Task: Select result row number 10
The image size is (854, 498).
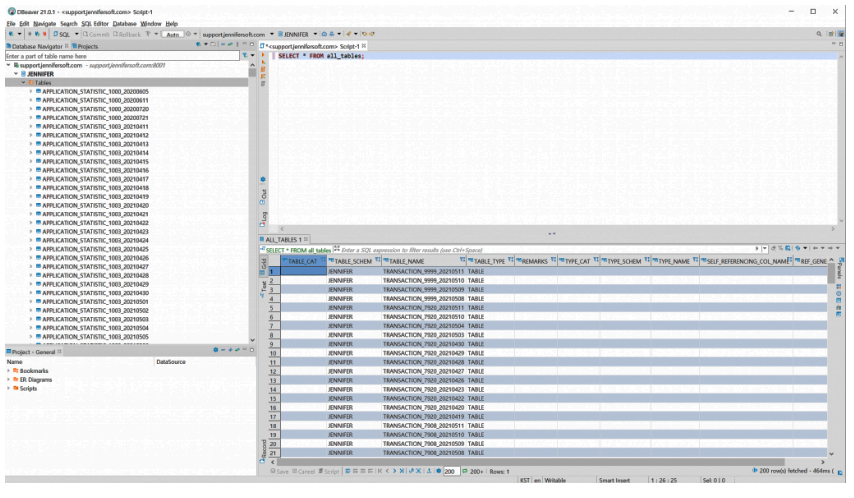Action: point(273,353)
